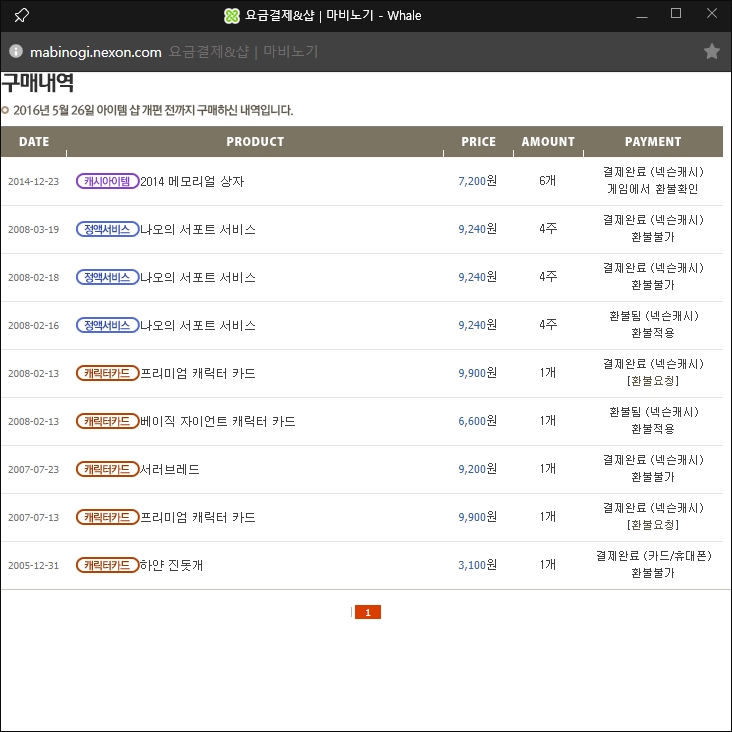Click the green Whale page favicon in title

(232, 16)
